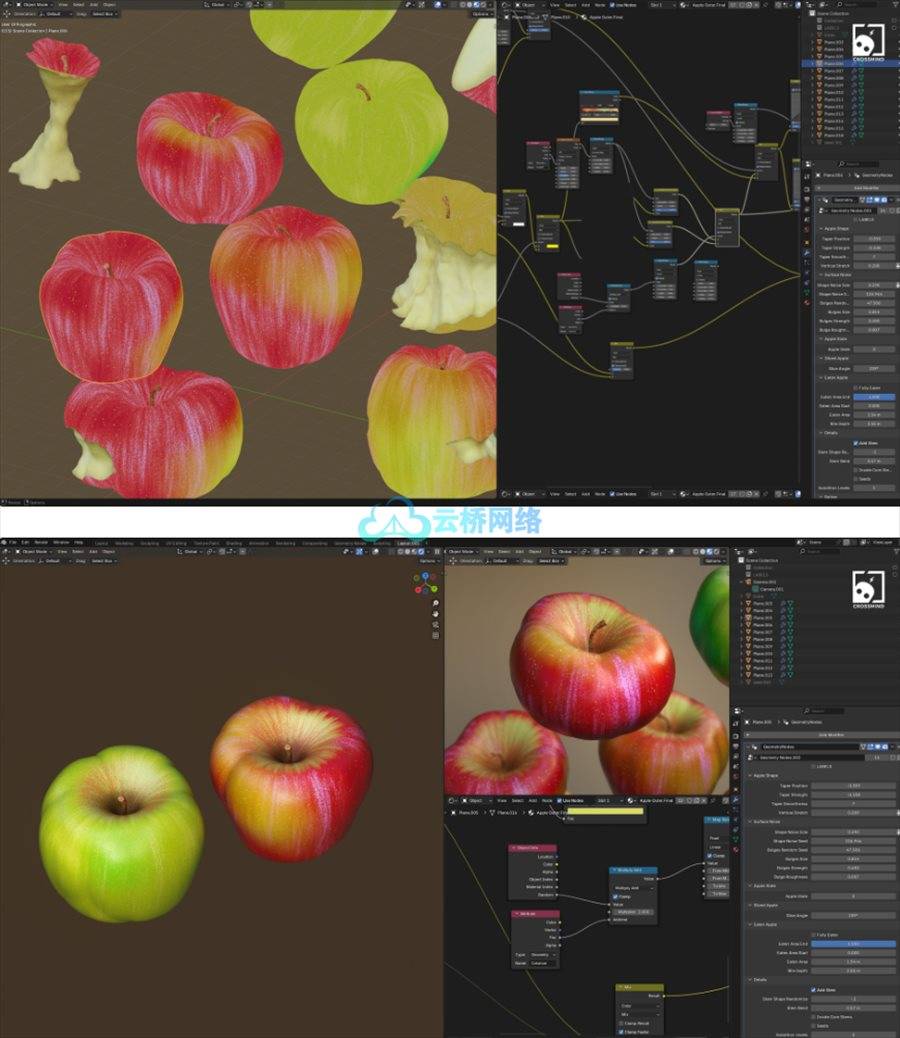This screenshot has height=1038, width=900.
Task: Enable Double Core Stems in lower modifier panel
Action: click(813, 1017)
